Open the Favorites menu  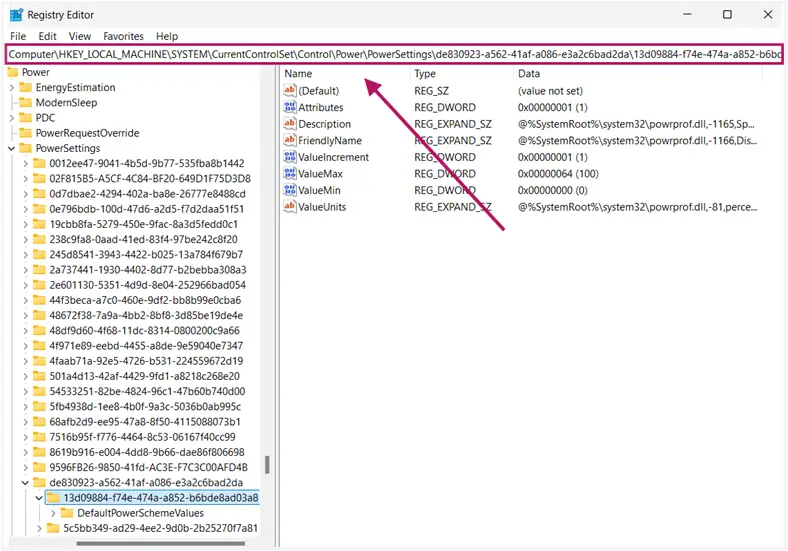point(123,36)
